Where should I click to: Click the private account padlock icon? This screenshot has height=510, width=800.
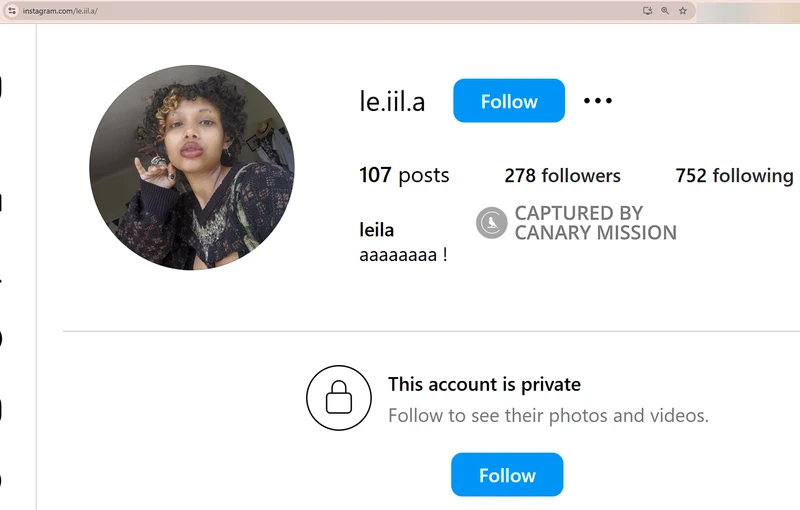[x=340, y=398]
